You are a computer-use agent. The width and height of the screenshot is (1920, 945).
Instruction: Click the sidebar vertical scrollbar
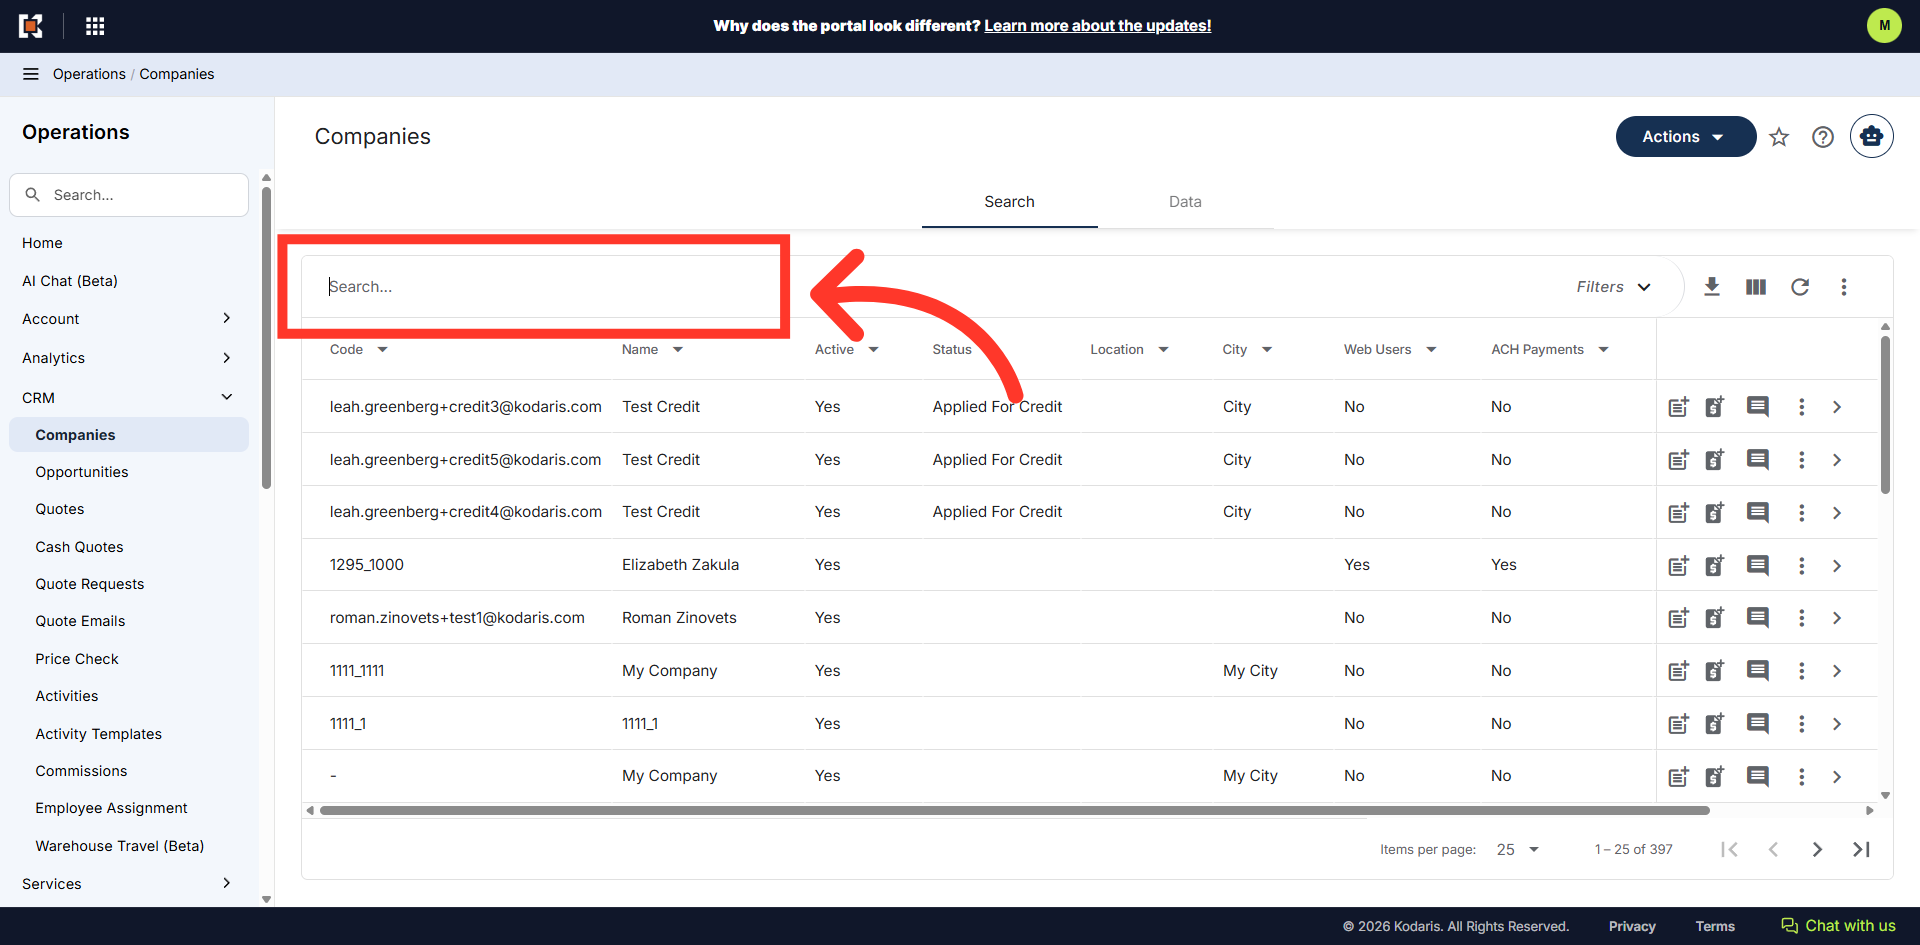(266, 338)
